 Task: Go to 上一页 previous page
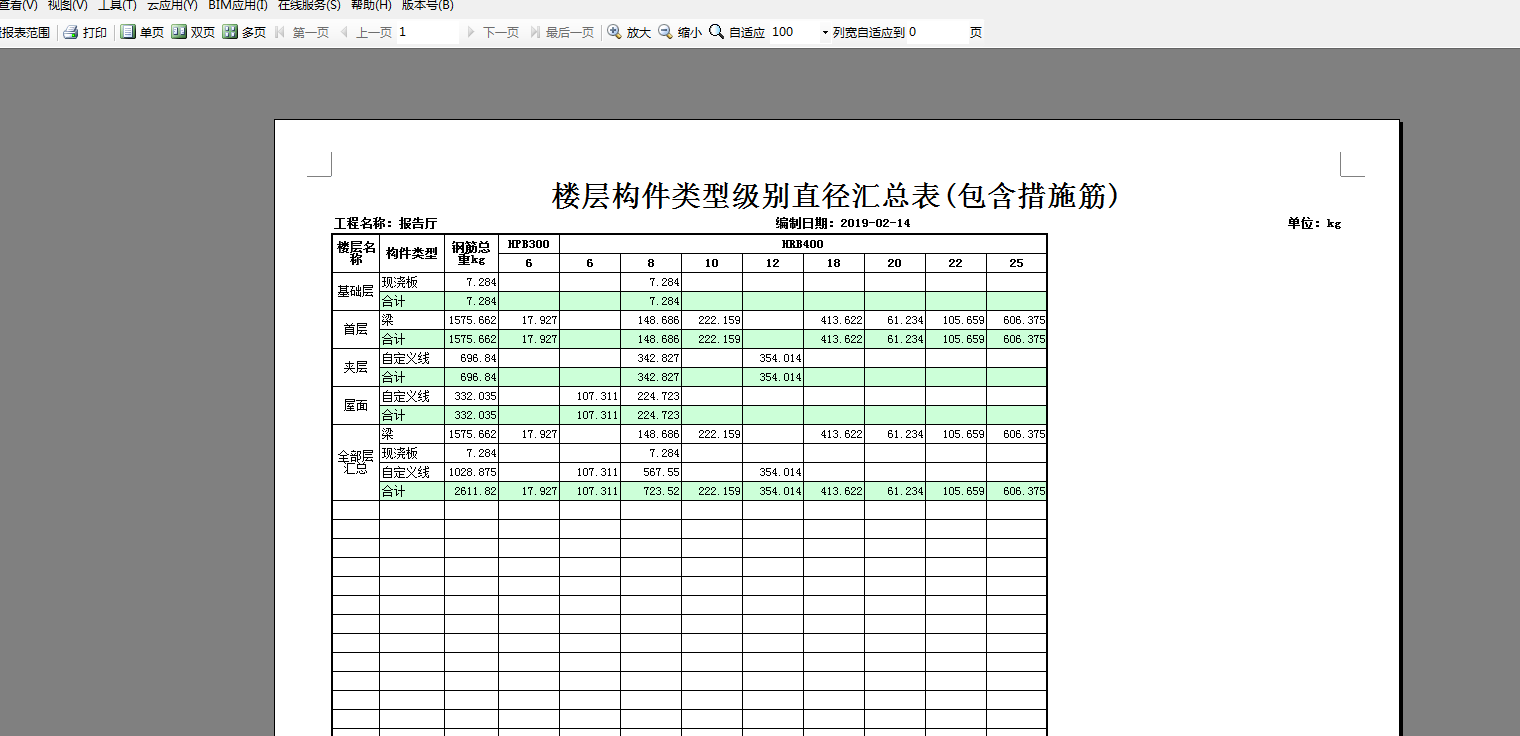366,32
